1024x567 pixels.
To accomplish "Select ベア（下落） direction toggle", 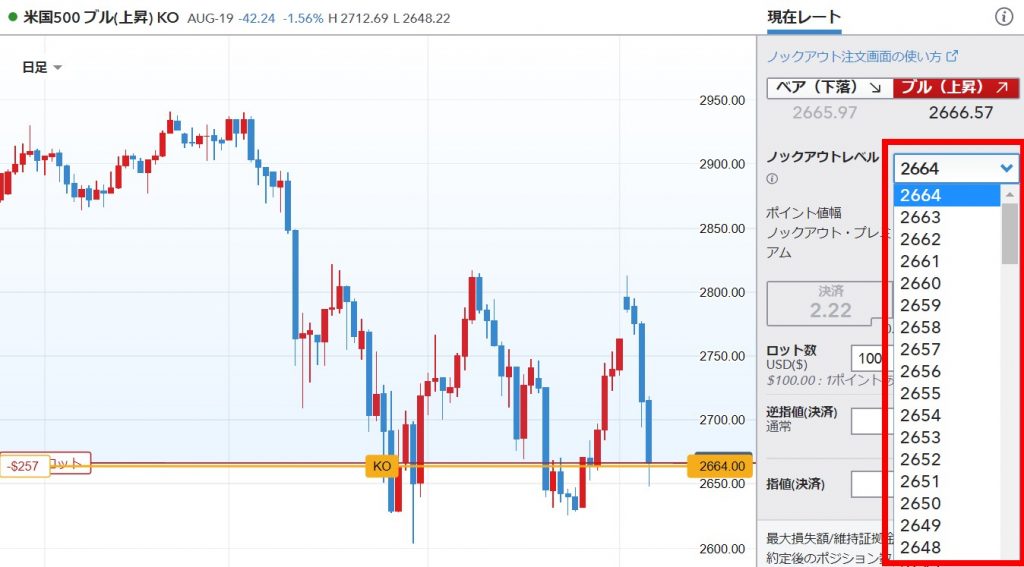I will pos(829,88).
